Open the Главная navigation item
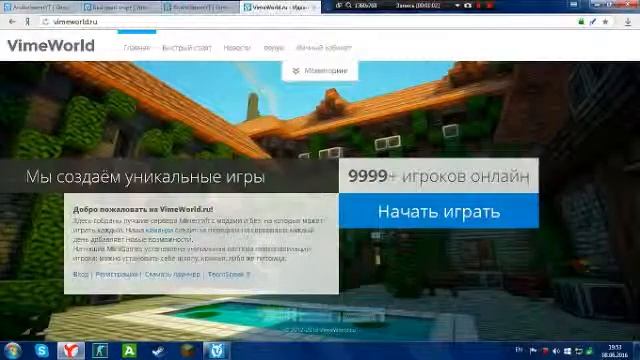 click(137, 48)
